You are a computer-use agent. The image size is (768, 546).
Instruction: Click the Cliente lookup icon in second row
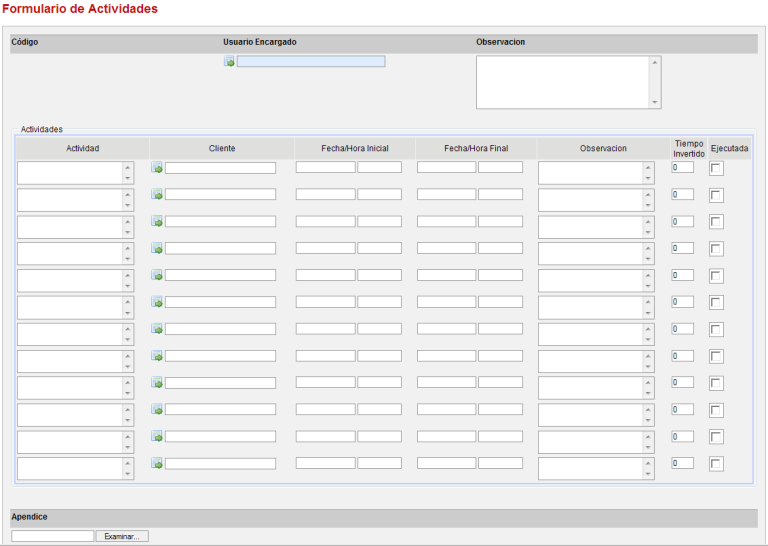(157, 195)
